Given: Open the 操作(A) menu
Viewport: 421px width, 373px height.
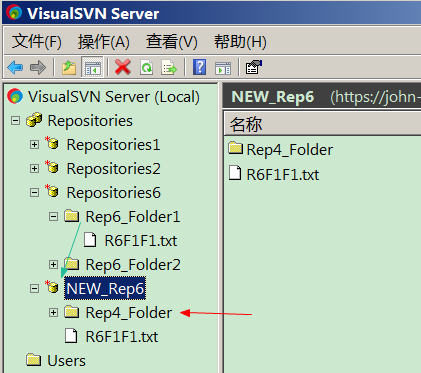Looking at the screenshot, I should point(104,42).
